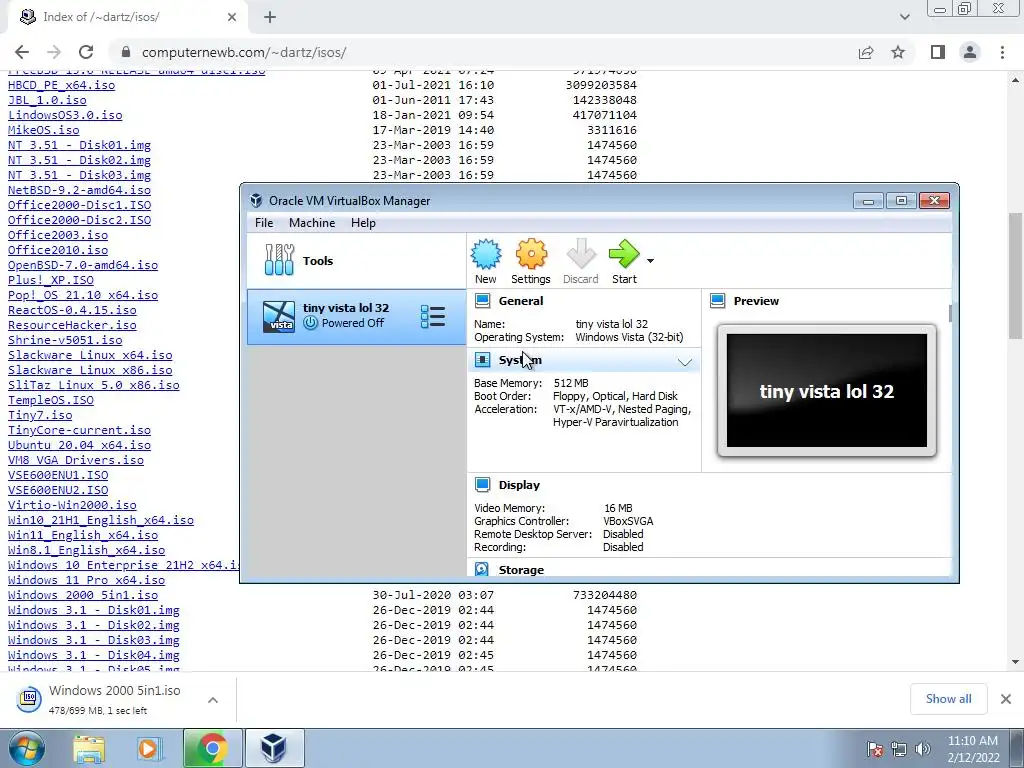Image resolution: width=1024 pixels, height=768 pixels.
Task: Open TempleOS.ISO link
Action: 51,400
